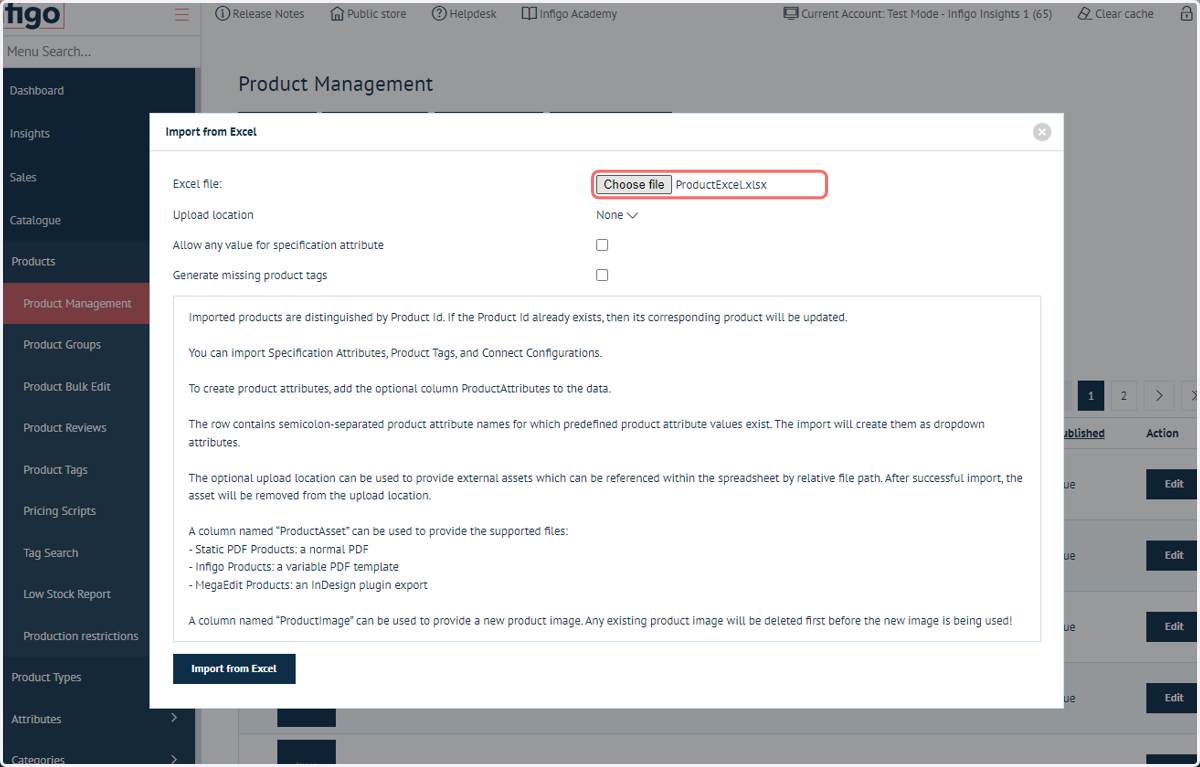This screenshot has height=767, width=1200.
Task: Click the Product Management page heading
Action: click(x=336, y=85)
